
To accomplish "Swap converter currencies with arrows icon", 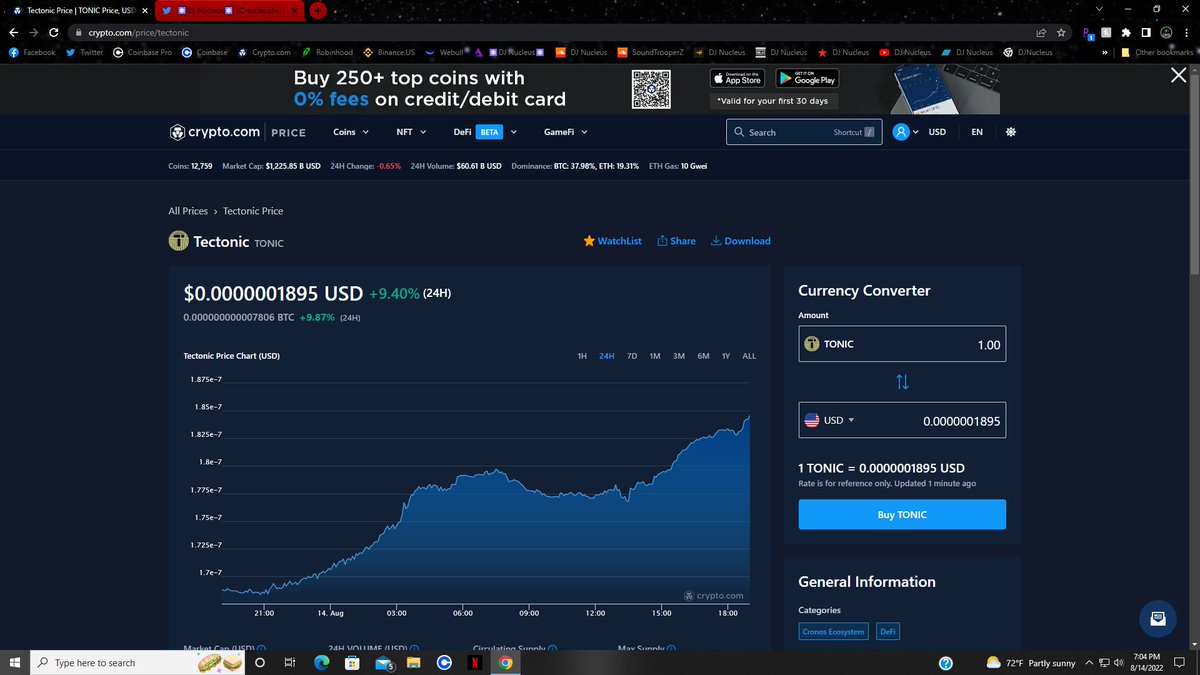I will tap(902, 382).
